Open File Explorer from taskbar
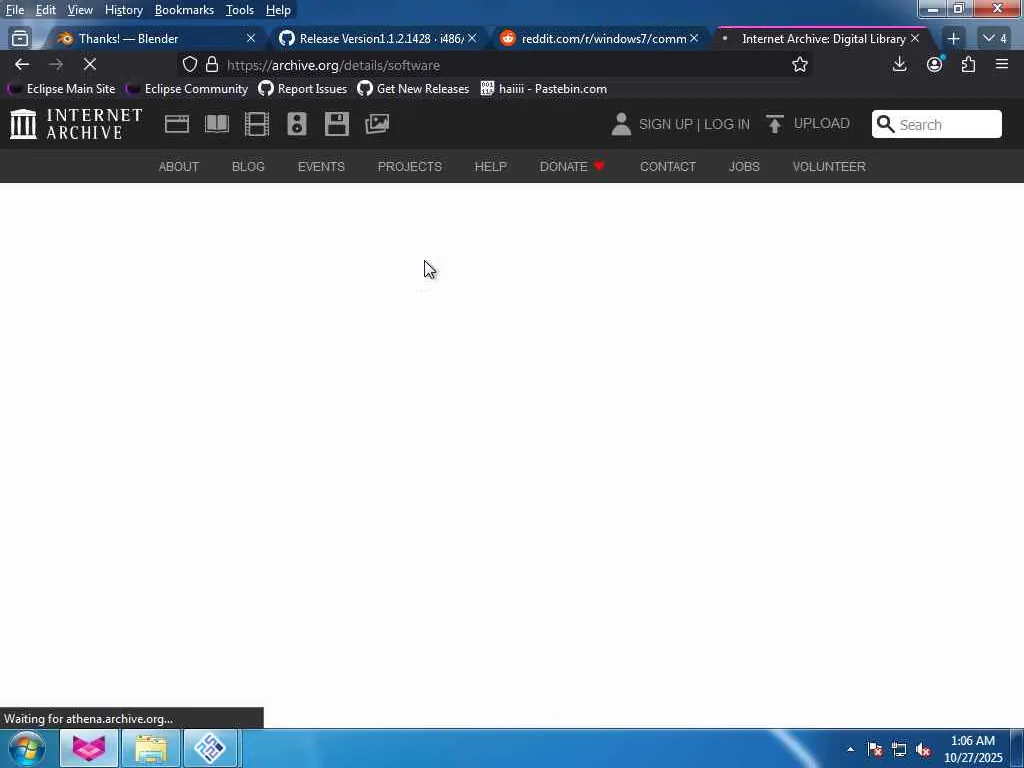Screen dimensions: 1024x768 click(151, 748)
